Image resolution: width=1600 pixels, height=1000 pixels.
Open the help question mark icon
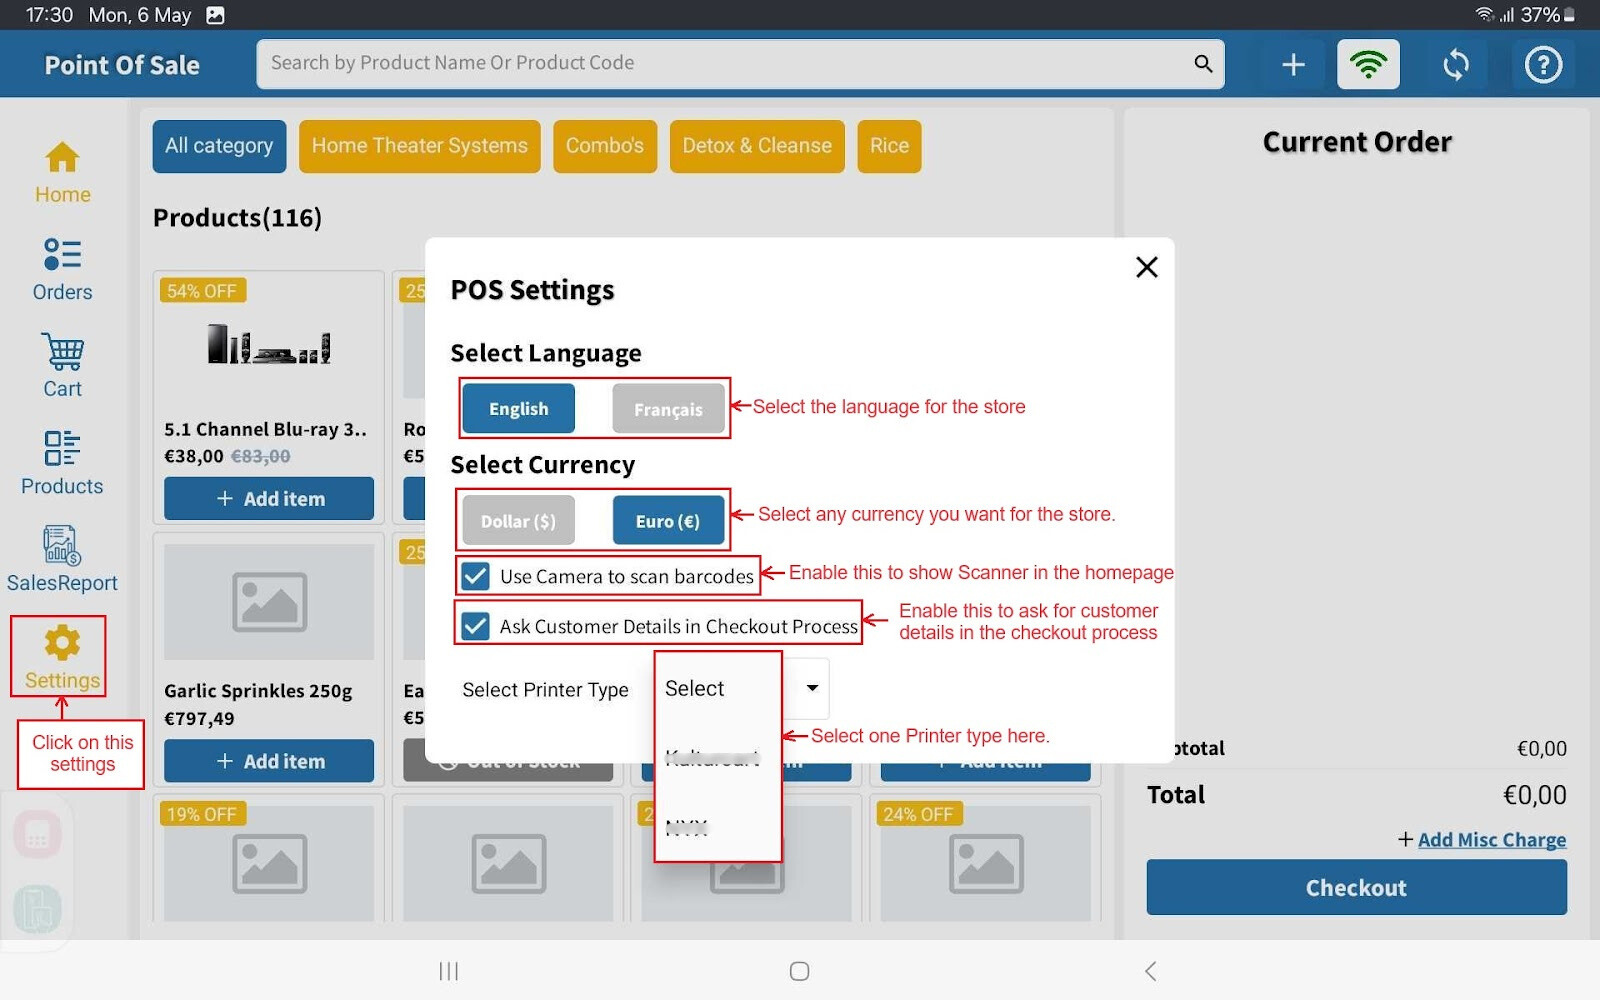click(x=1542, y=65)
